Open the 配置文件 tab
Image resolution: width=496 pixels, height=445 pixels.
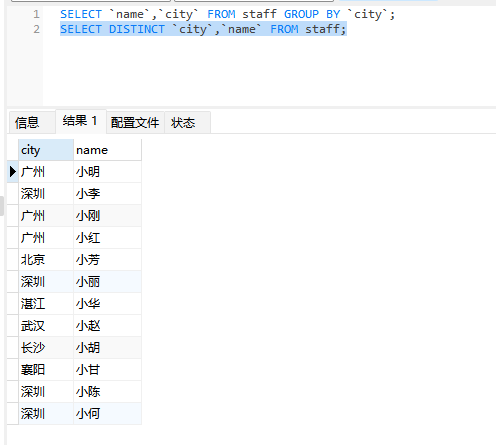135,122
